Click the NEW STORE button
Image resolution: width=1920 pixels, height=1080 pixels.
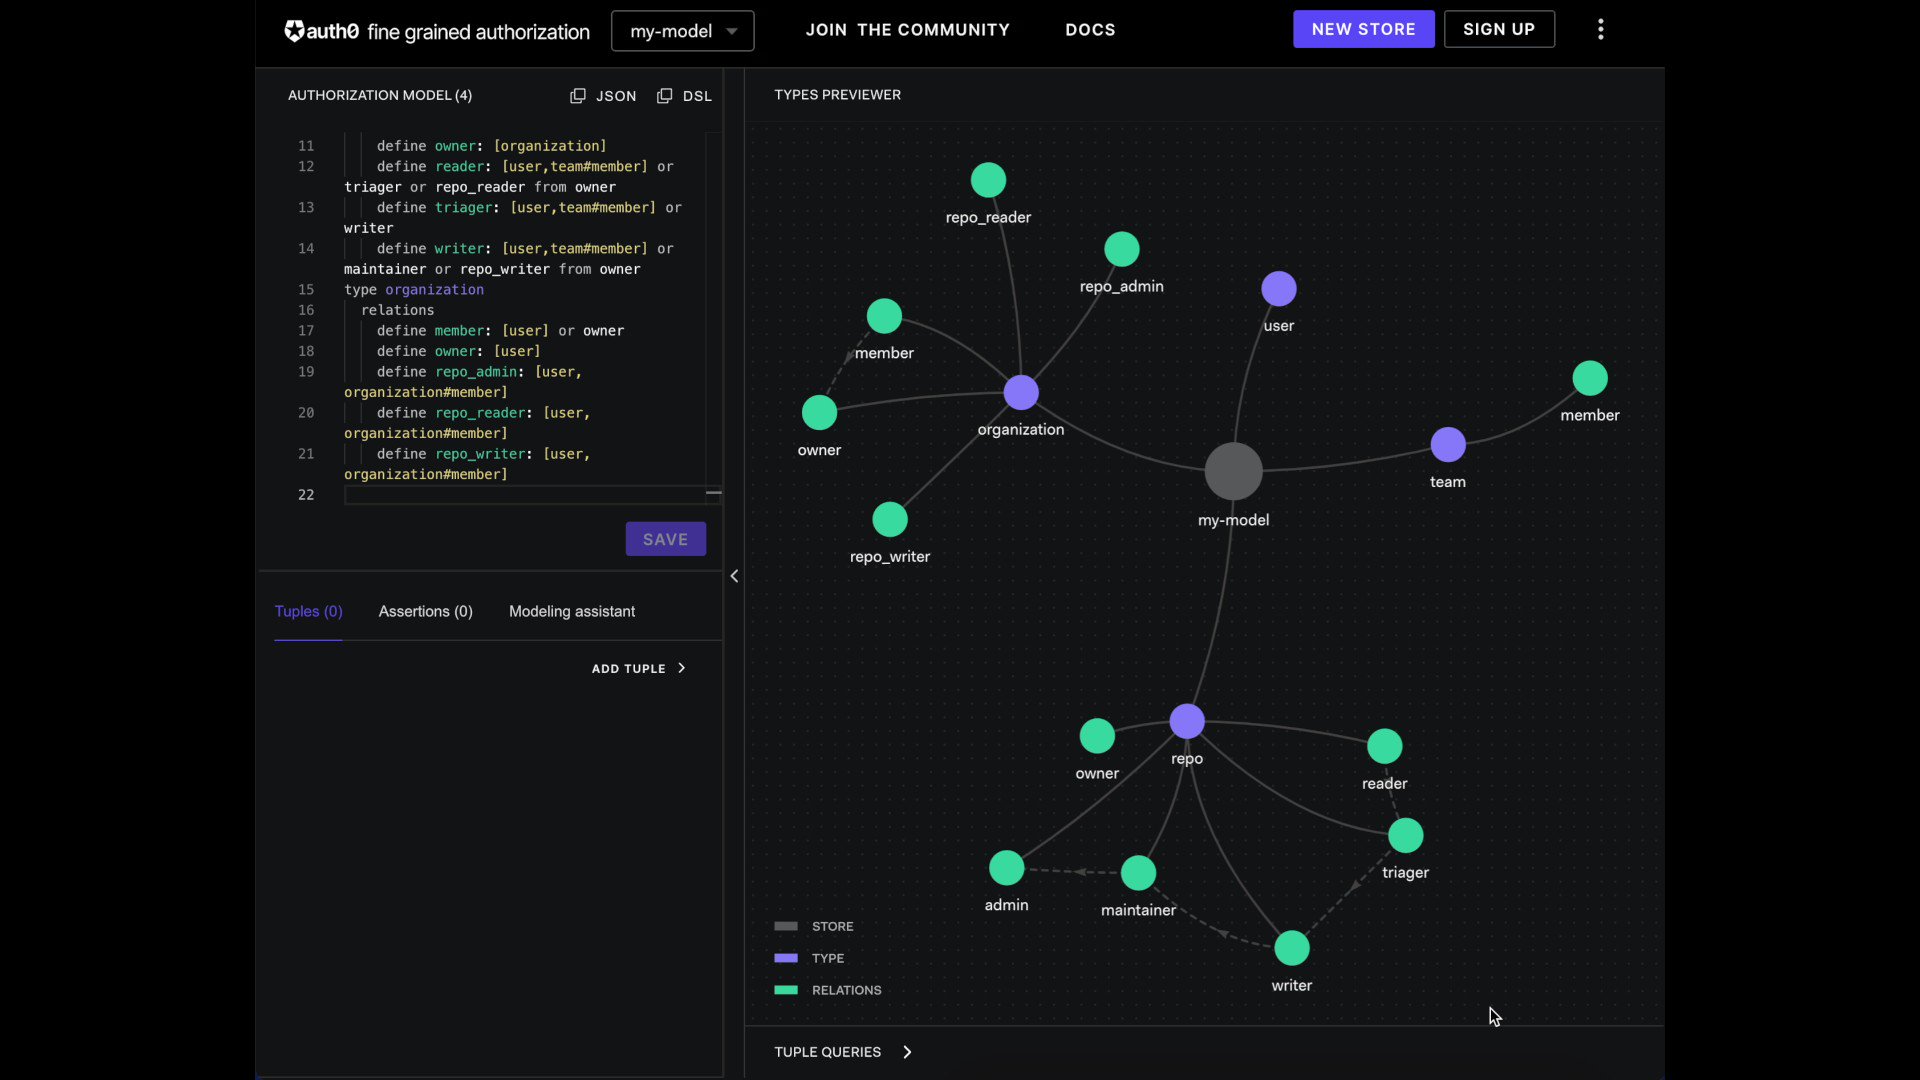coord(1364,29)
